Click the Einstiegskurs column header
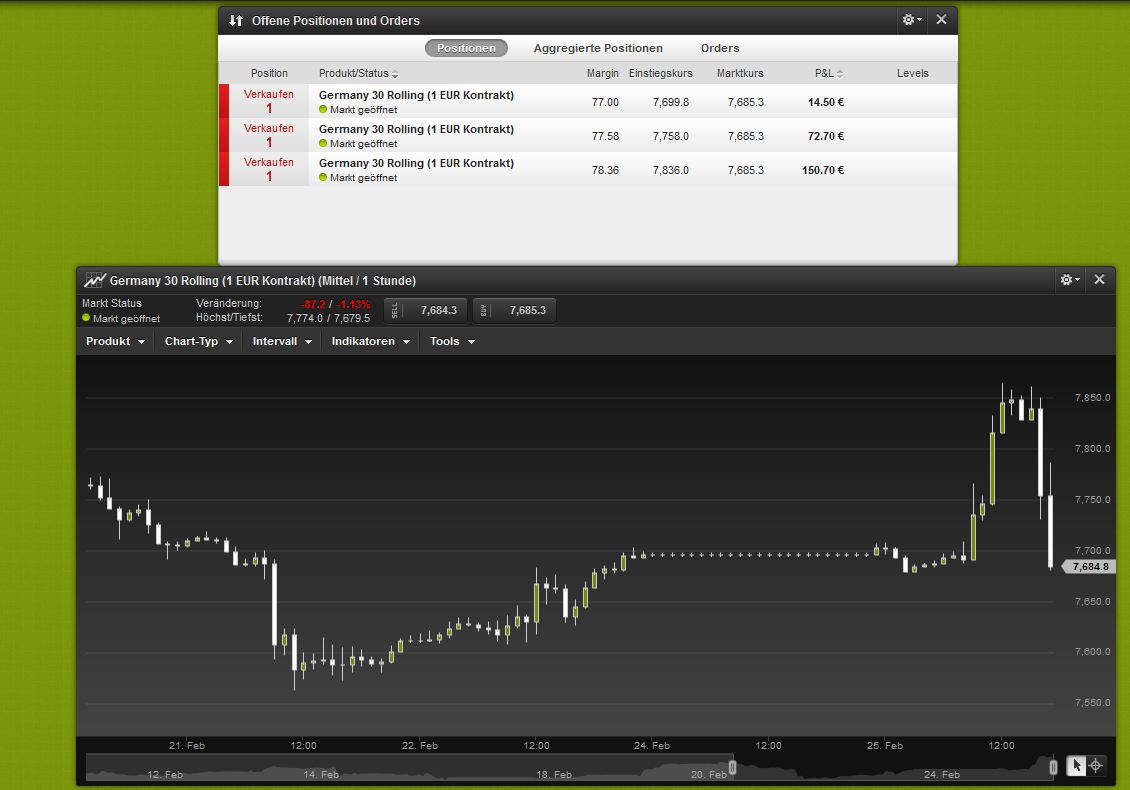The image size is (1130, 790). pyautogui.click(x=660, y=74)
